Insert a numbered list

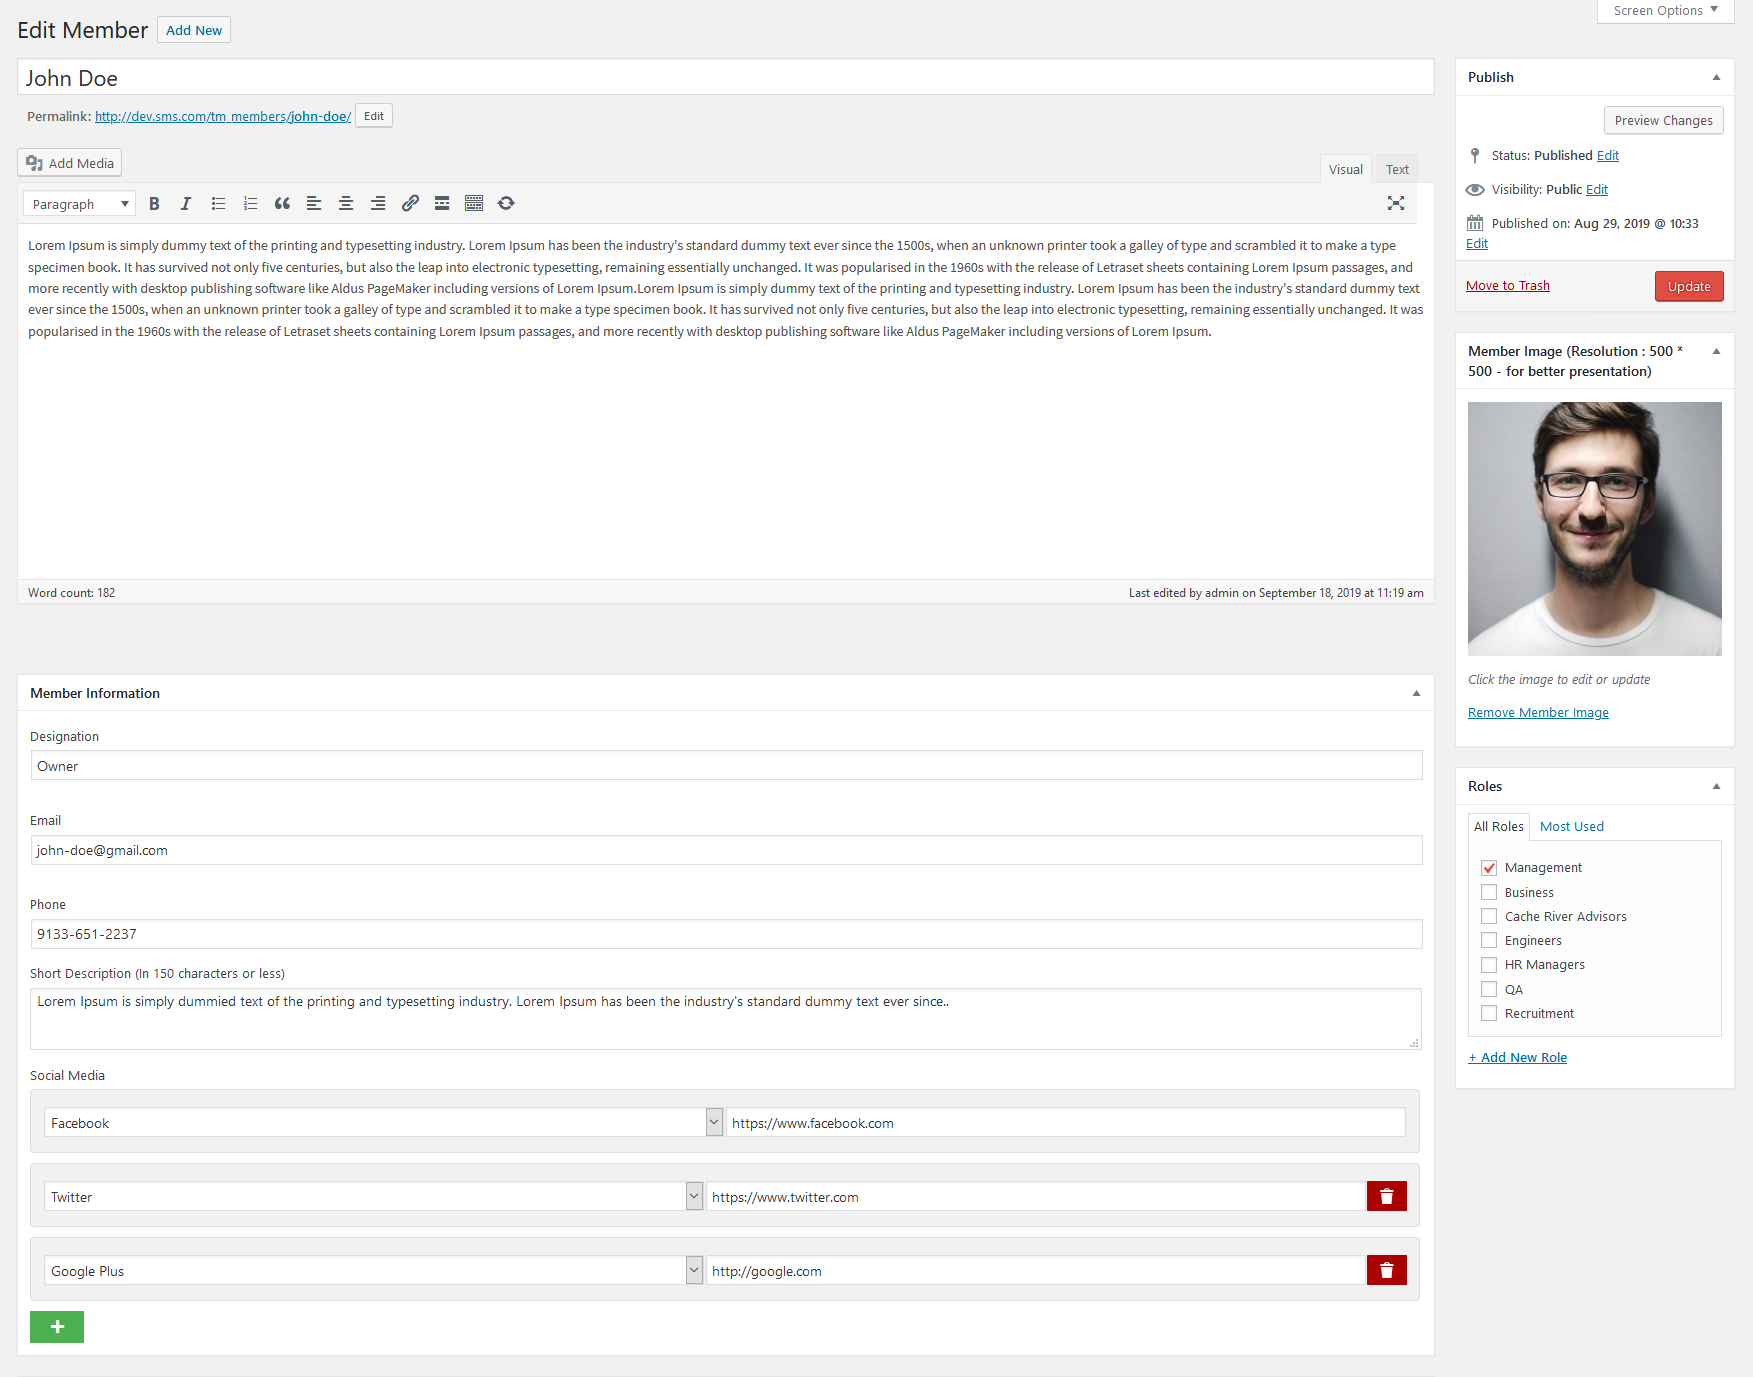250,203
